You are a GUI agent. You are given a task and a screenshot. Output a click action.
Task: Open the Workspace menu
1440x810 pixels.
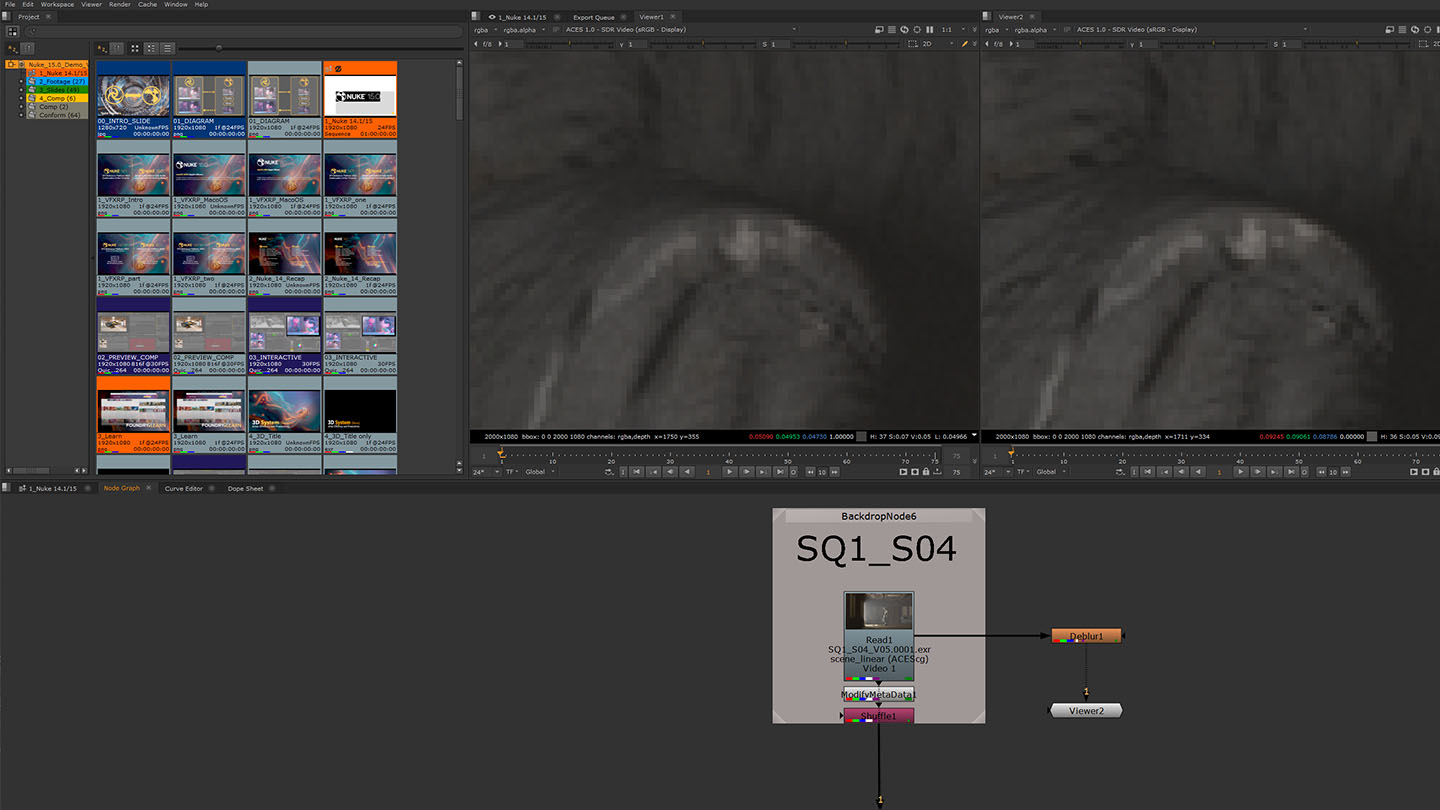pos(55,4)
